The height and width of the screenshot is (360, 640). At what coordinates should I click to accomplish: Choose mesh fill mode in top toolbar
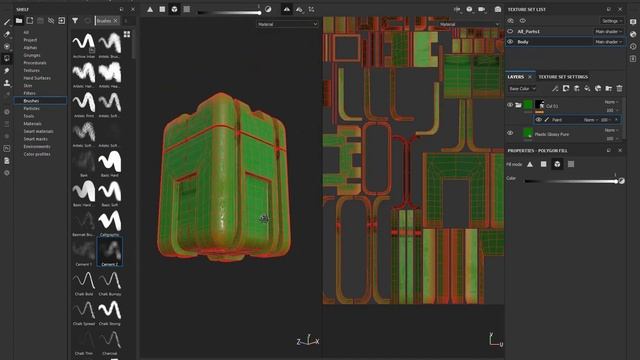[x=174, y=9]
